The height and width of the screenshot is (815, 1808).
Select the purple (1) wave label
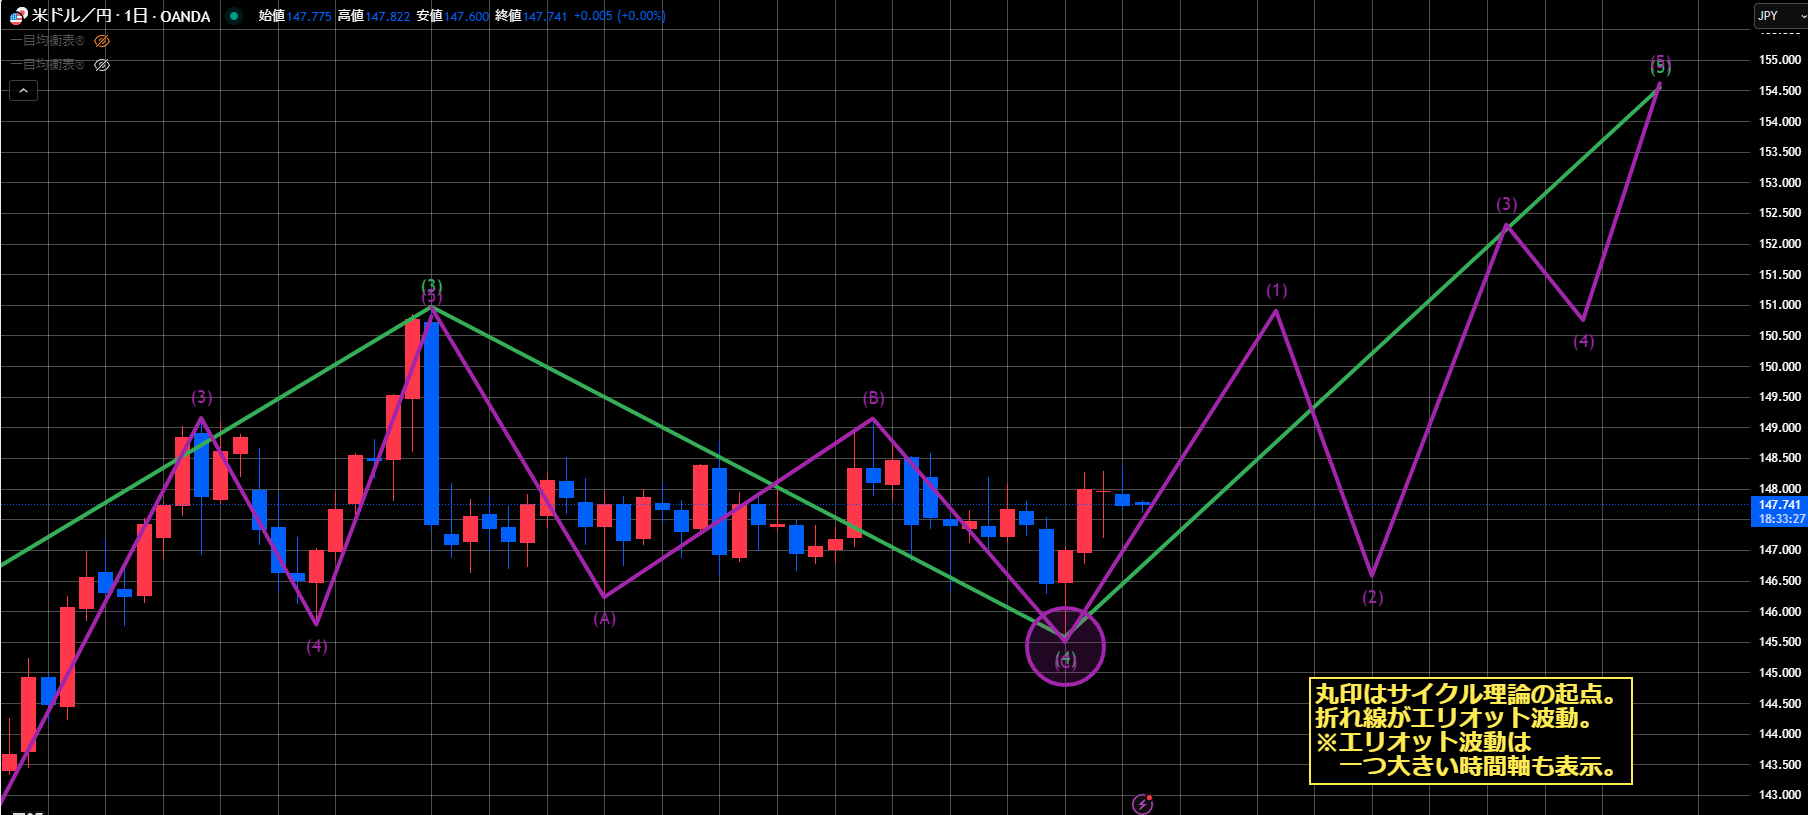tap(1277, 291)
